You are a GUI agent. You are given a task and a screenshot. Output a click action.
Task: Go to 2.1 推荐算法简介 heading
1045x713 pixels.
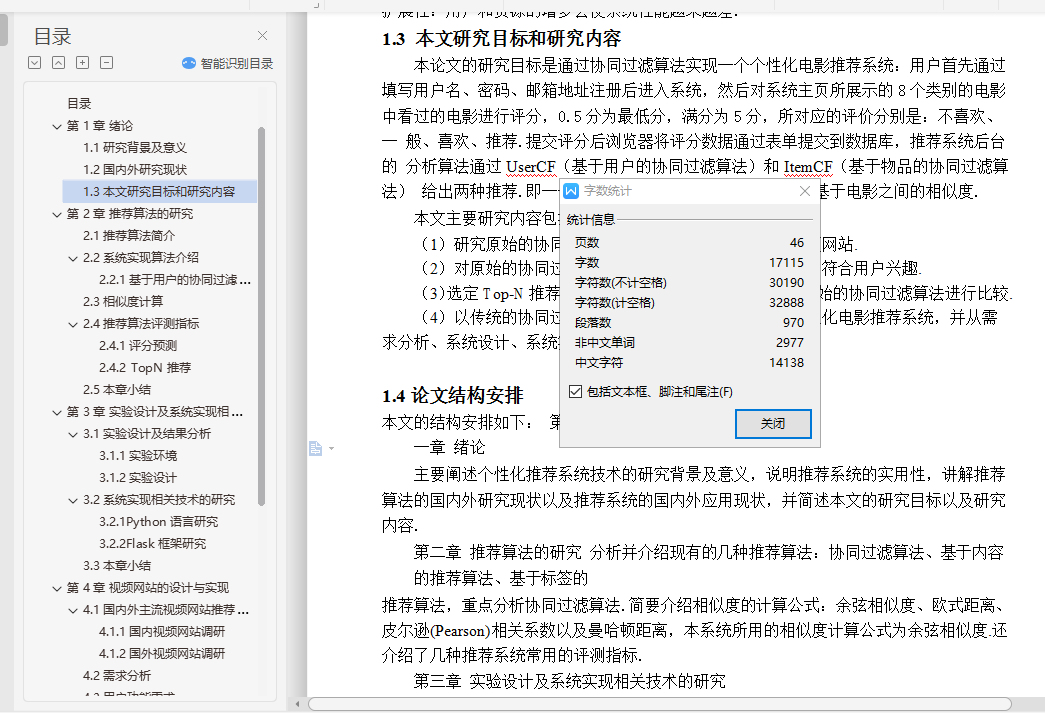[x=129, y=235]
